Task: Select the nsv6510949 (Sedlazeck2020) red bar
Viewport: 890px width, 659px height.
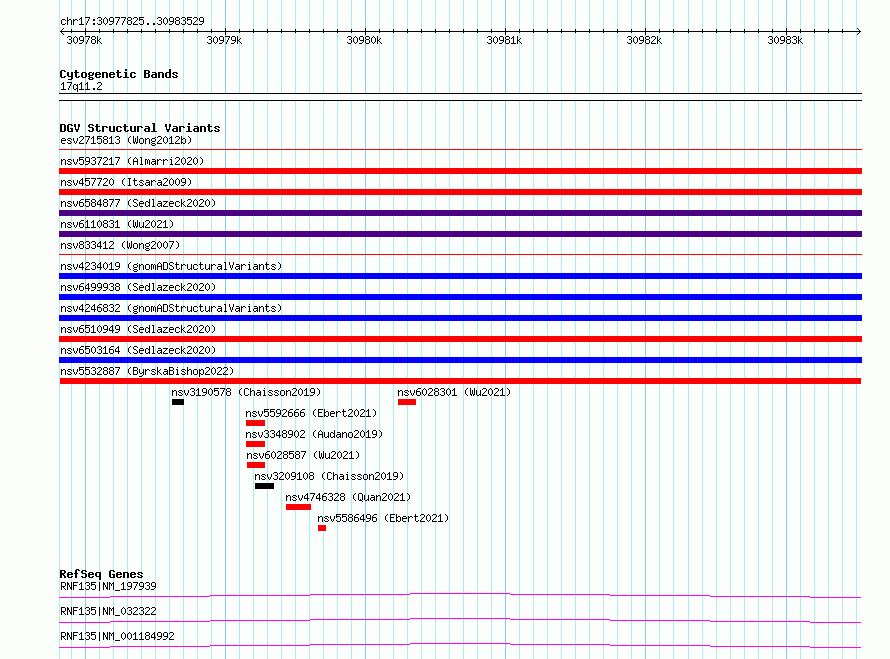Action: pyautogui.click(x=460, y=339)
